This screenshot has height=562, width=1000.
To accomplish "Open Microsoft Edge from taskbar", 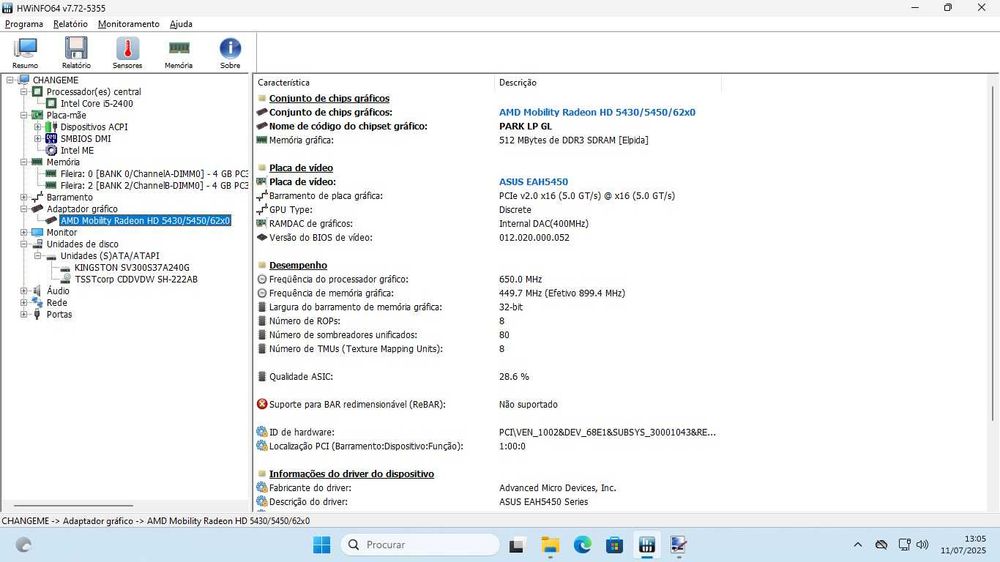I will coord(582,545).
